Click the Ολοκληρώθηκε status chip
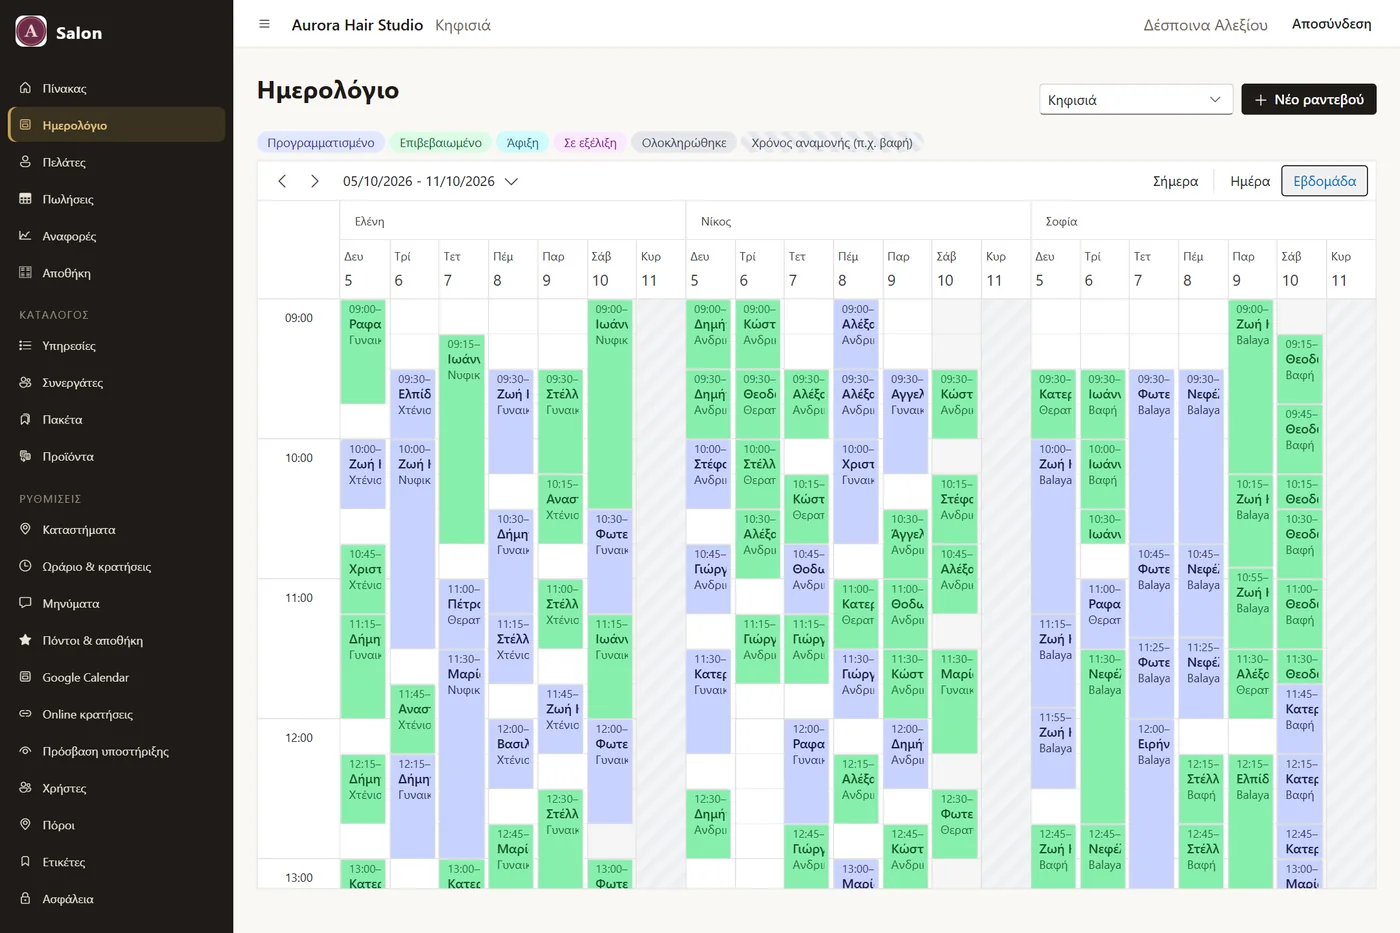The image size is (1400, 933). pyautogui.click(x=684, y=143)
